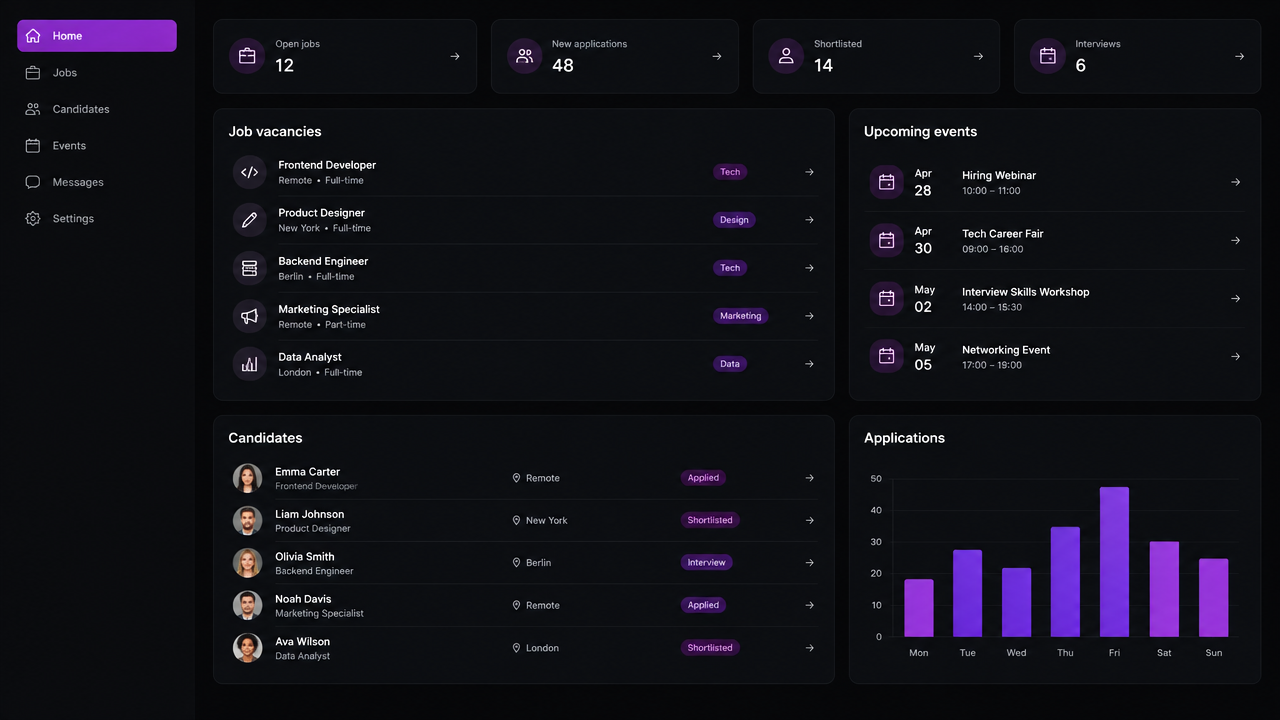Click the Networking Event calendar icon
Viewport: 1280px width, 720px height.
click(886, 356)
